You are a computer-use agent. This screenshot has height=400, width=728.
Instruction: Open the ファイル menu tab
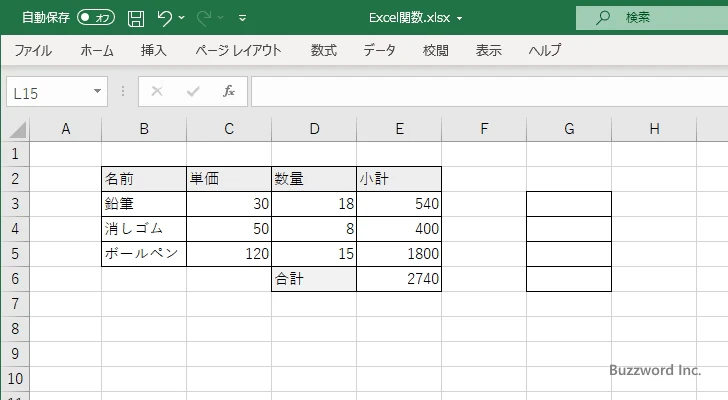point(33,50)
